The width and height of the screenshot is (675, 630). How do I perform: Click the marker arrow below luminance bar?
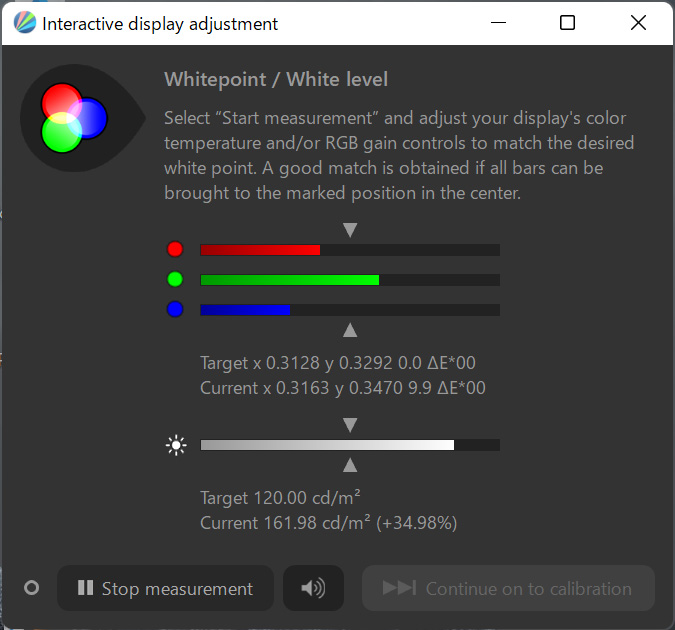[x=350, y=465]
